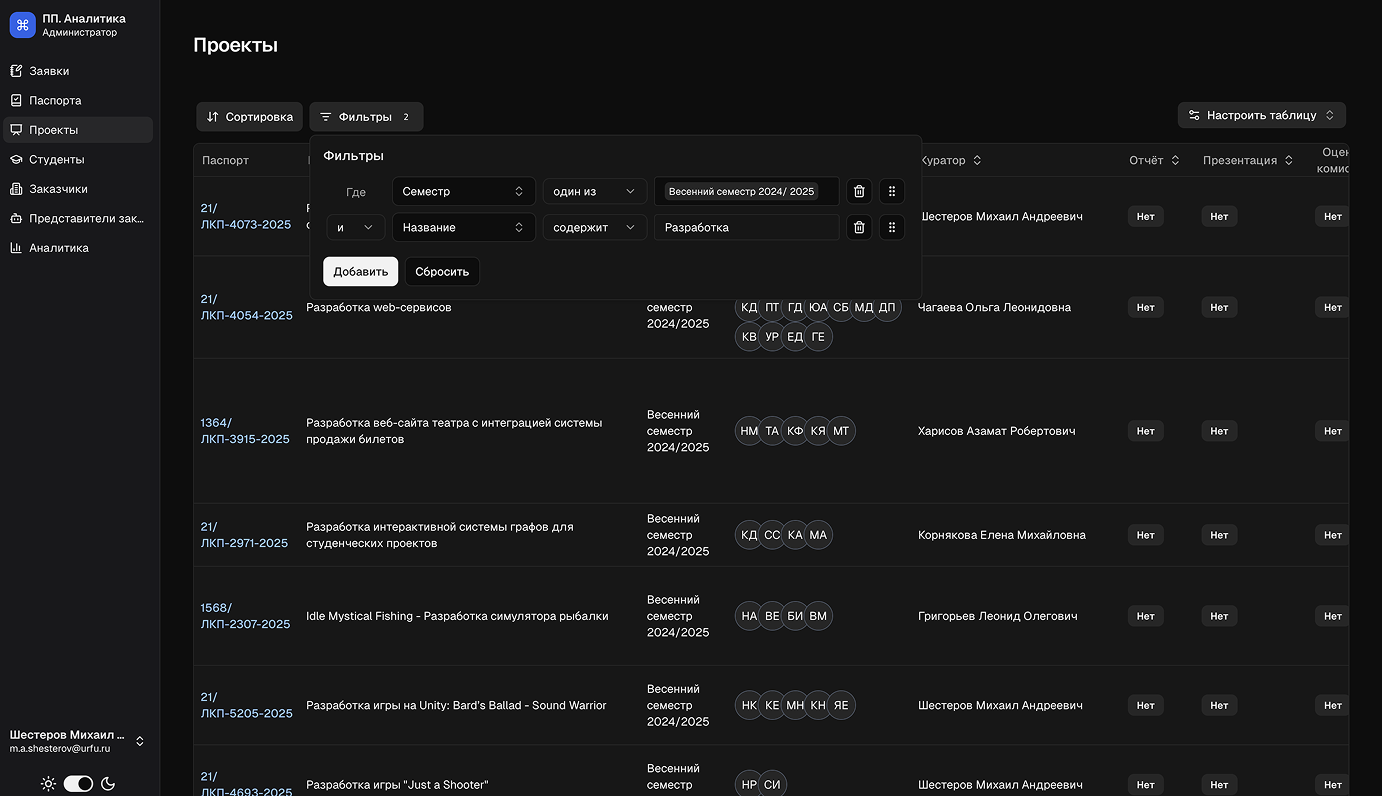Open the Семестр field dropdown

[x=463, y=191]
